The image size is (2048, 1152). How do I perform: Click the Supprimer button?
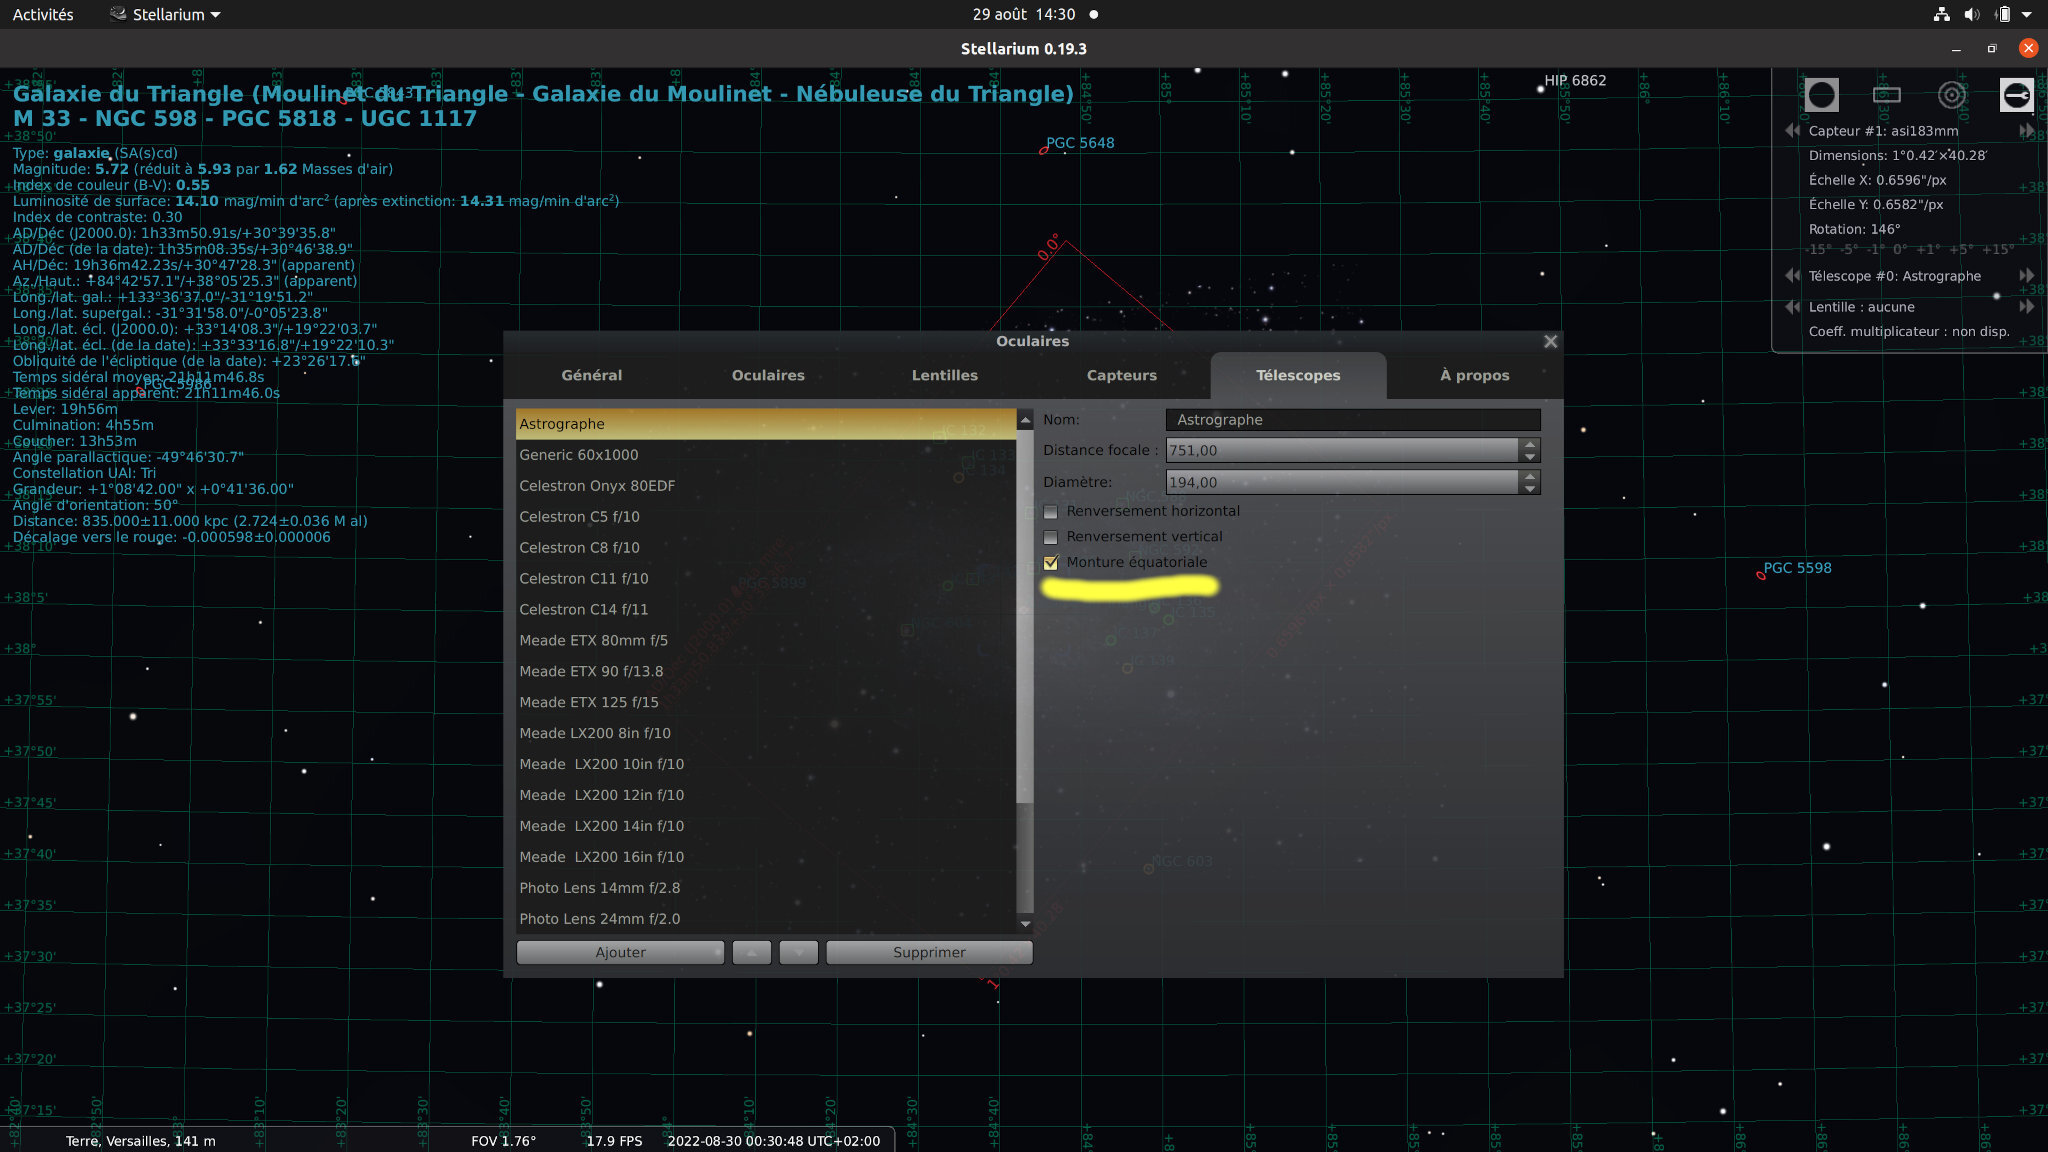pos(928,952)
